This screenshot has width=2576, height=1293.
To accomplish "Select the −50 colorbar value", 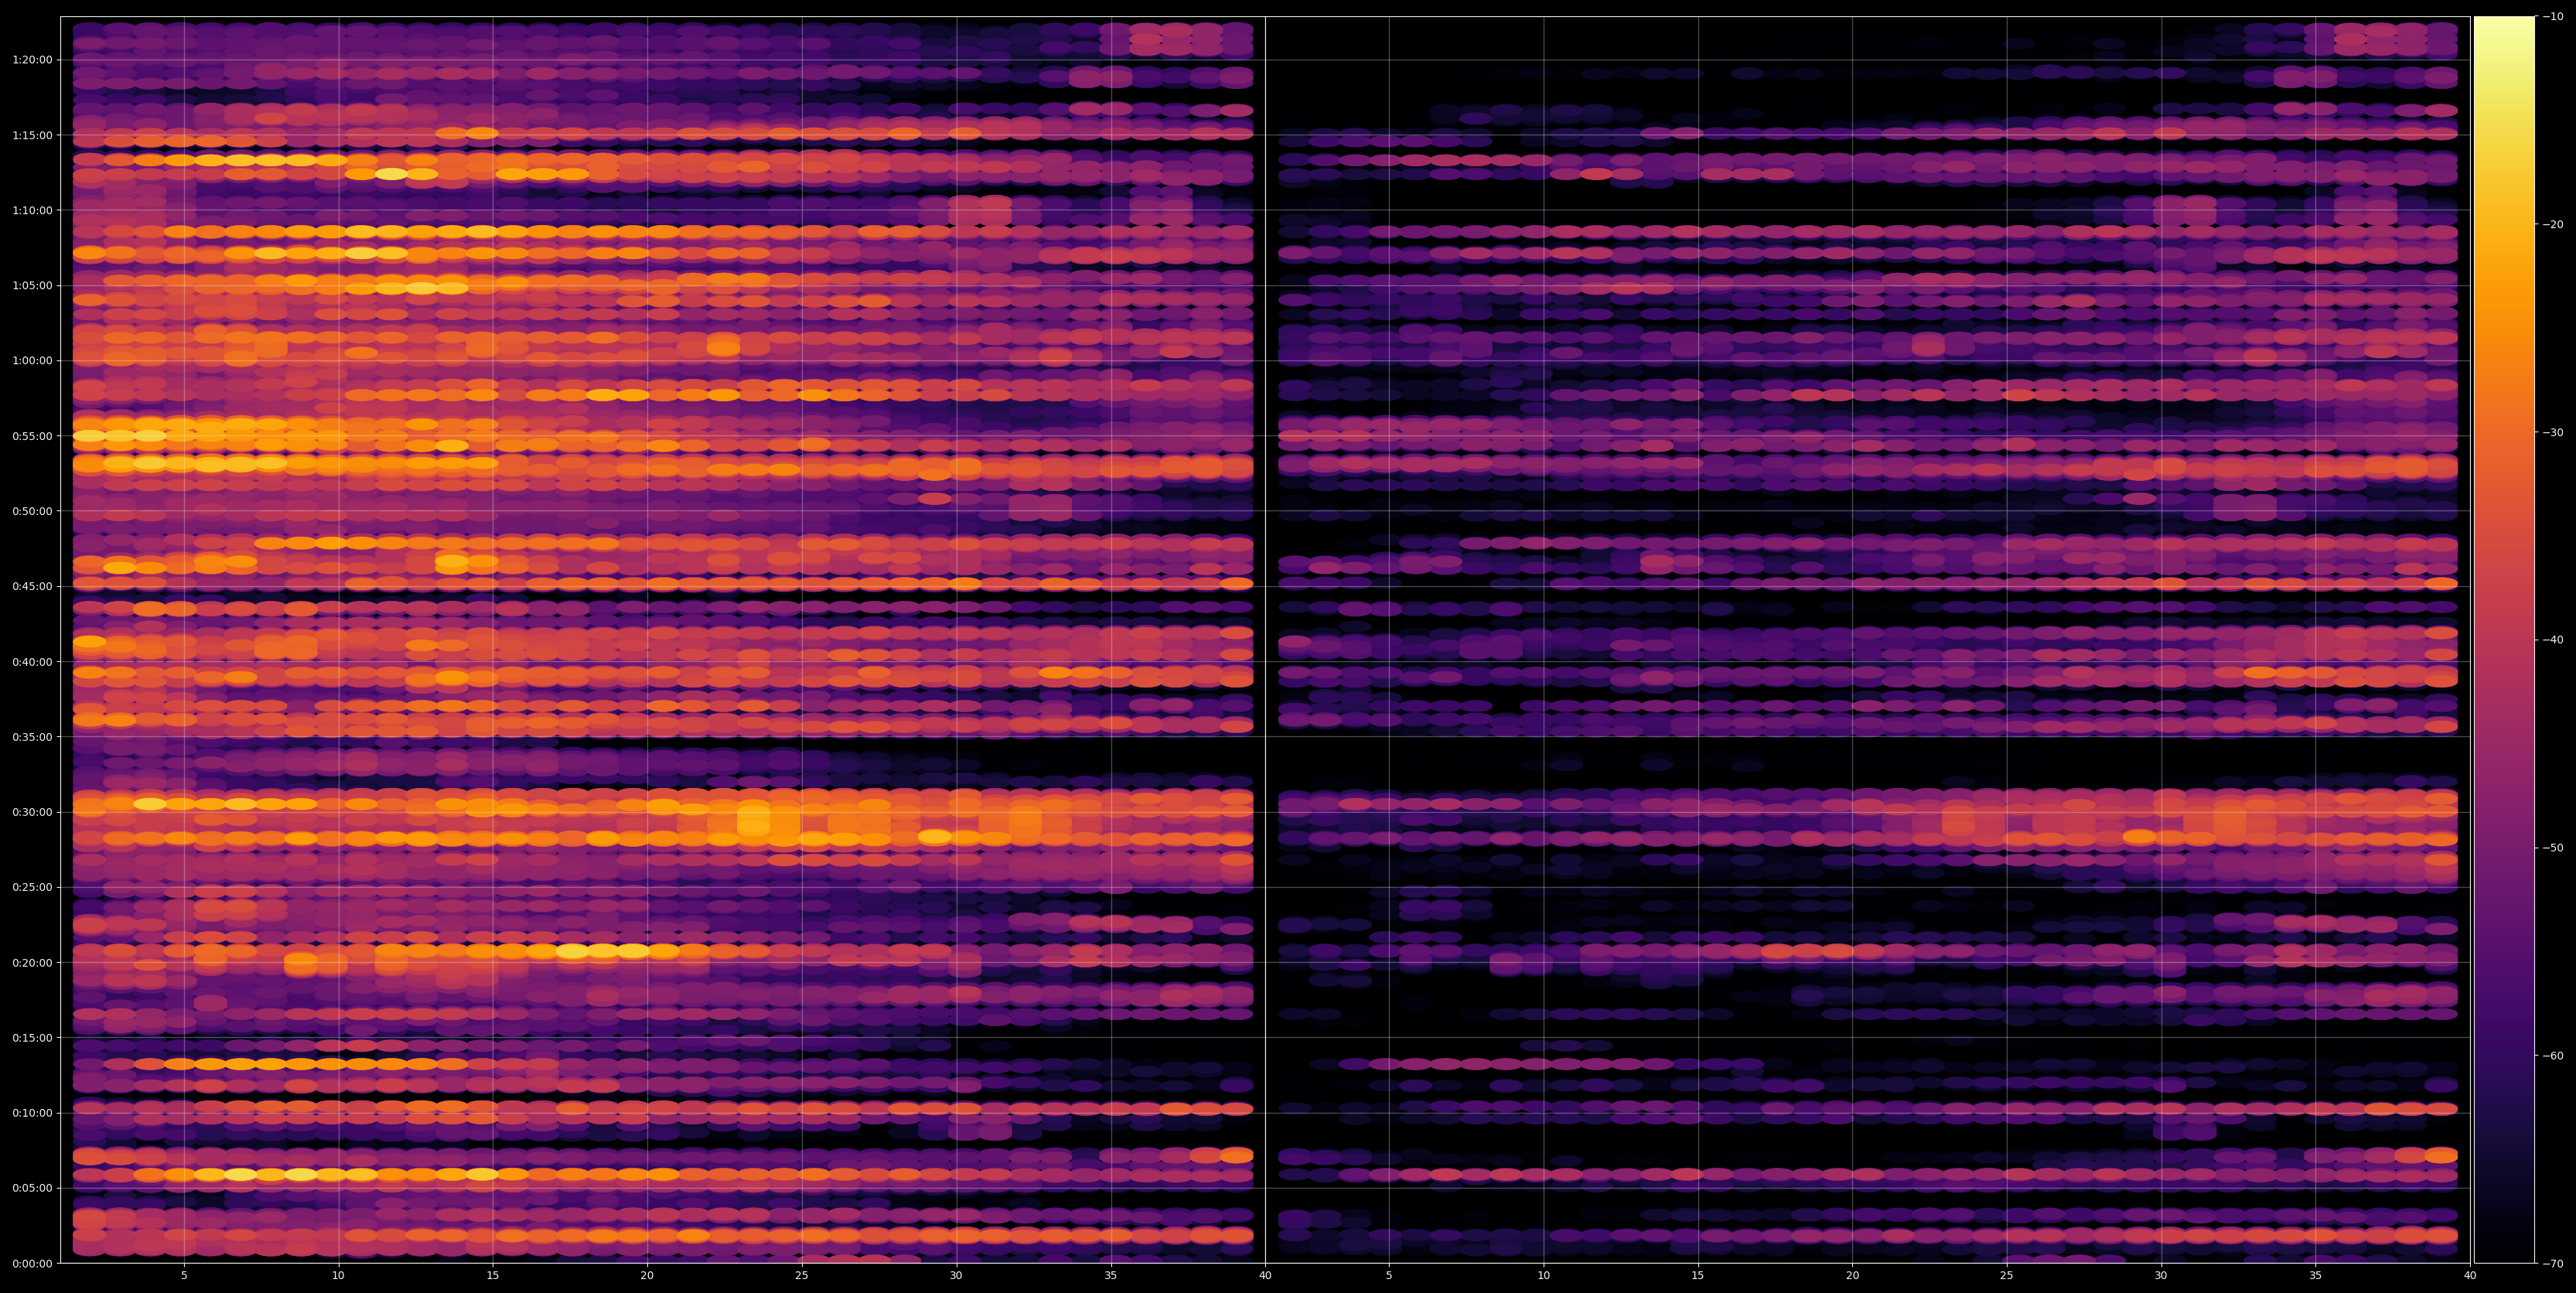I will [2552, 848].
